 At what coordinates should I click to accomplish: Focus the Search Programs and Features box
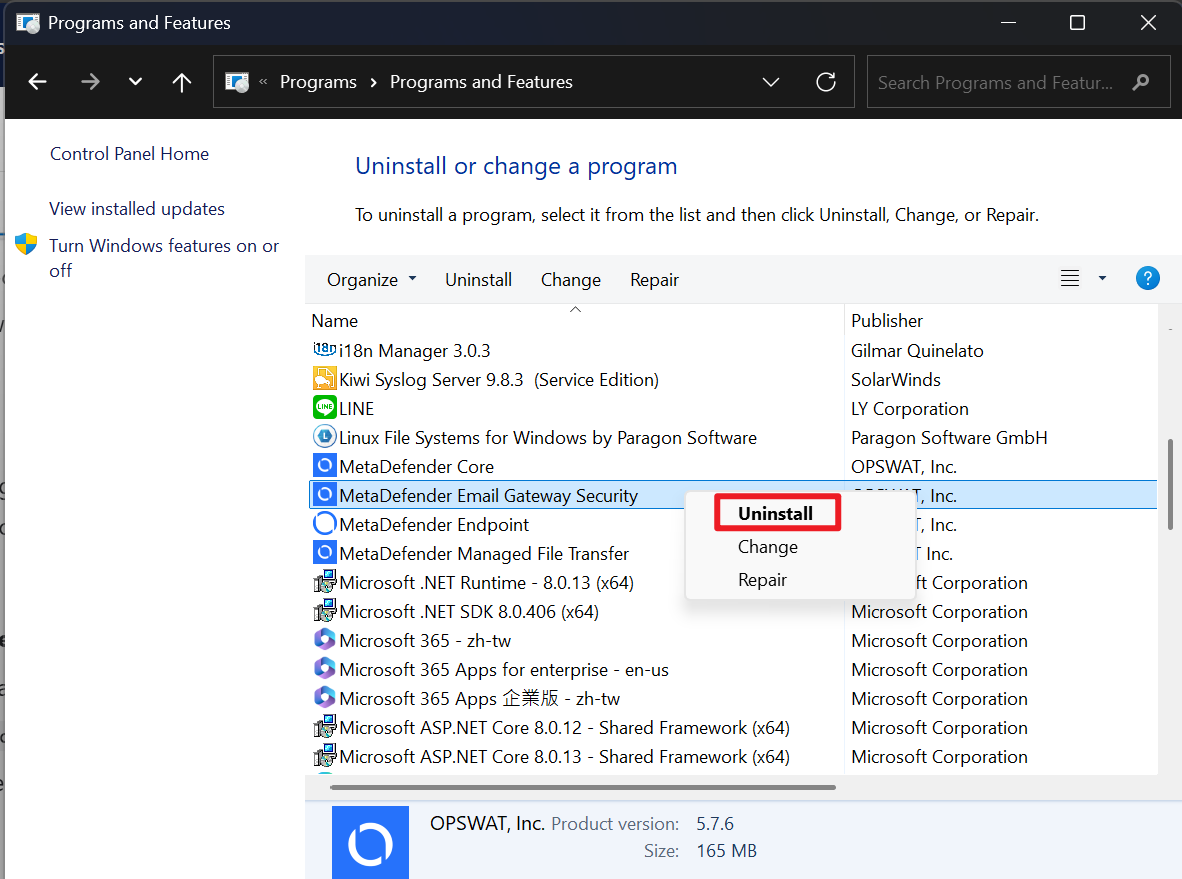pos(1018,81)
